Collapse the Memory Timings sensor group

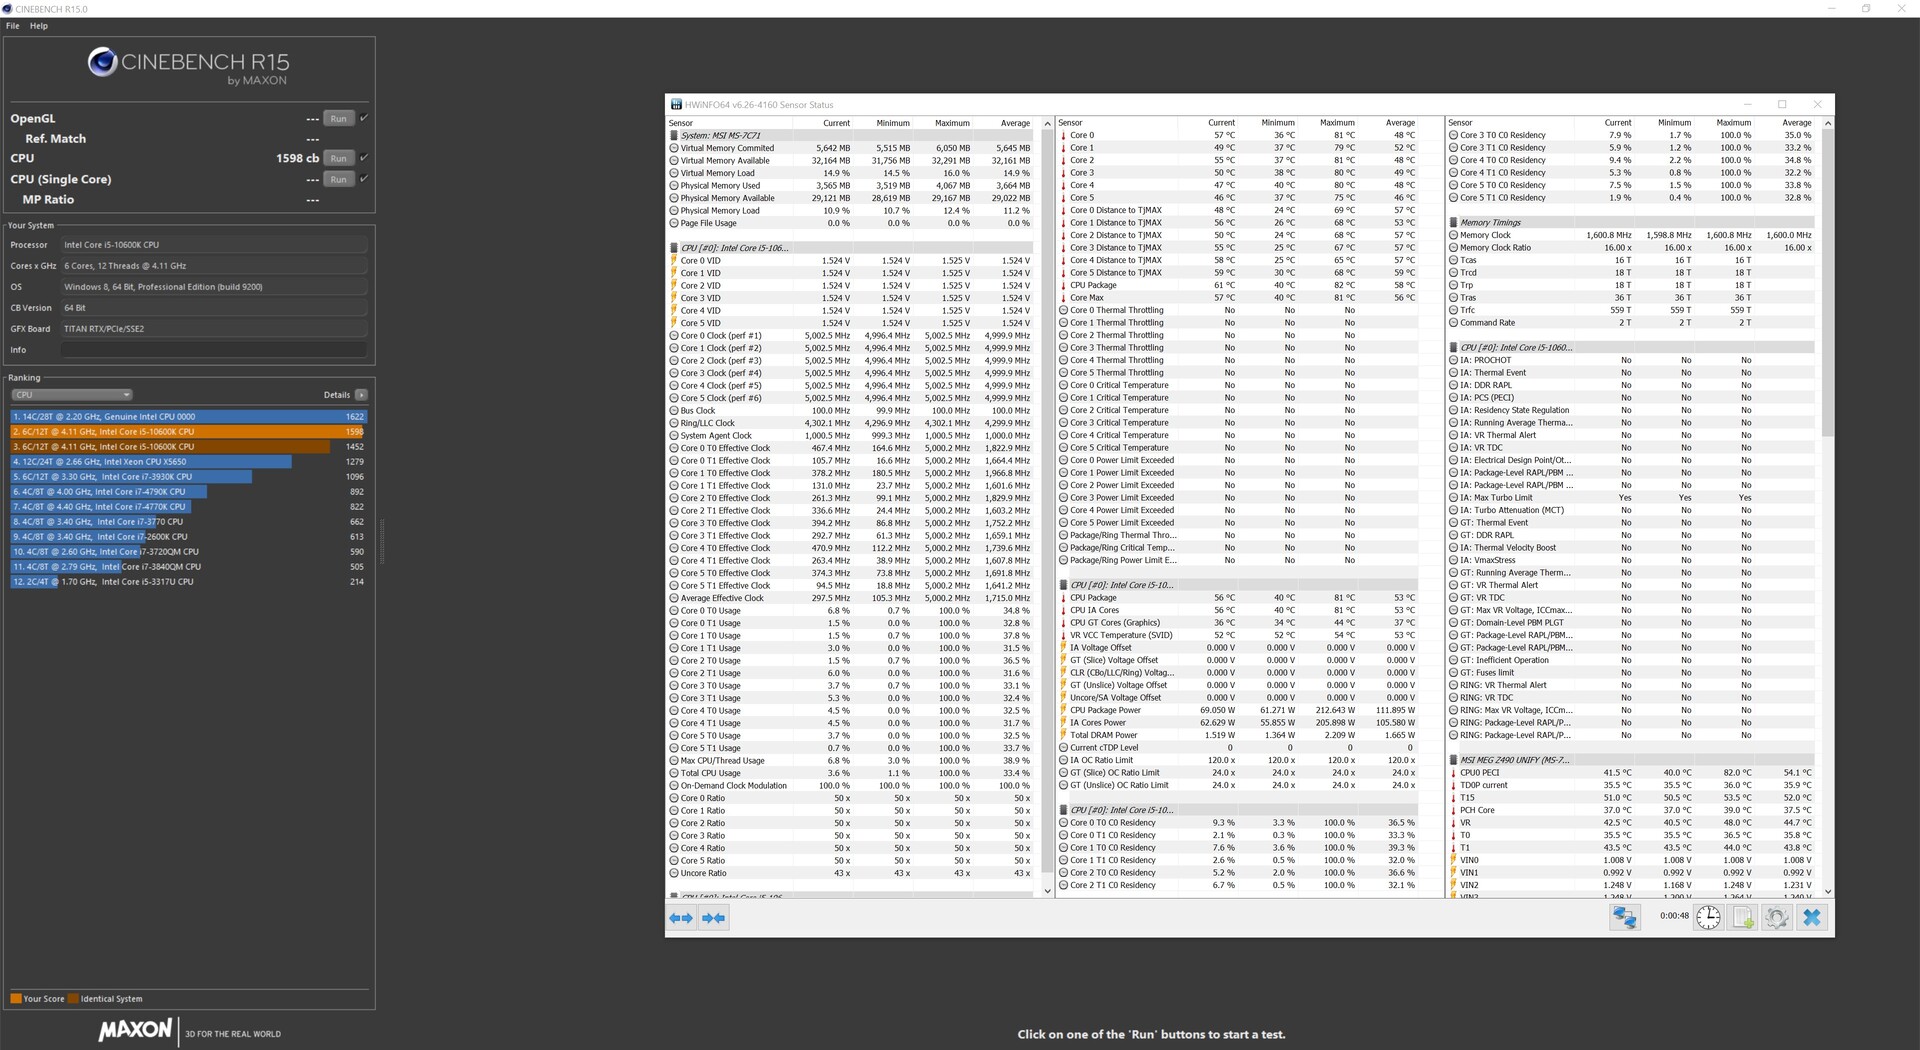pyautogui.click(x=1630, y=223)
